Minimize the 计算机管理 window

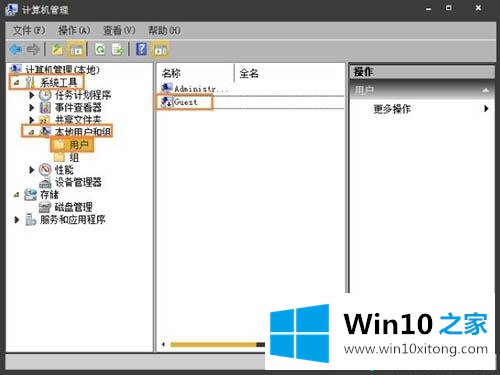pos(428,9)
